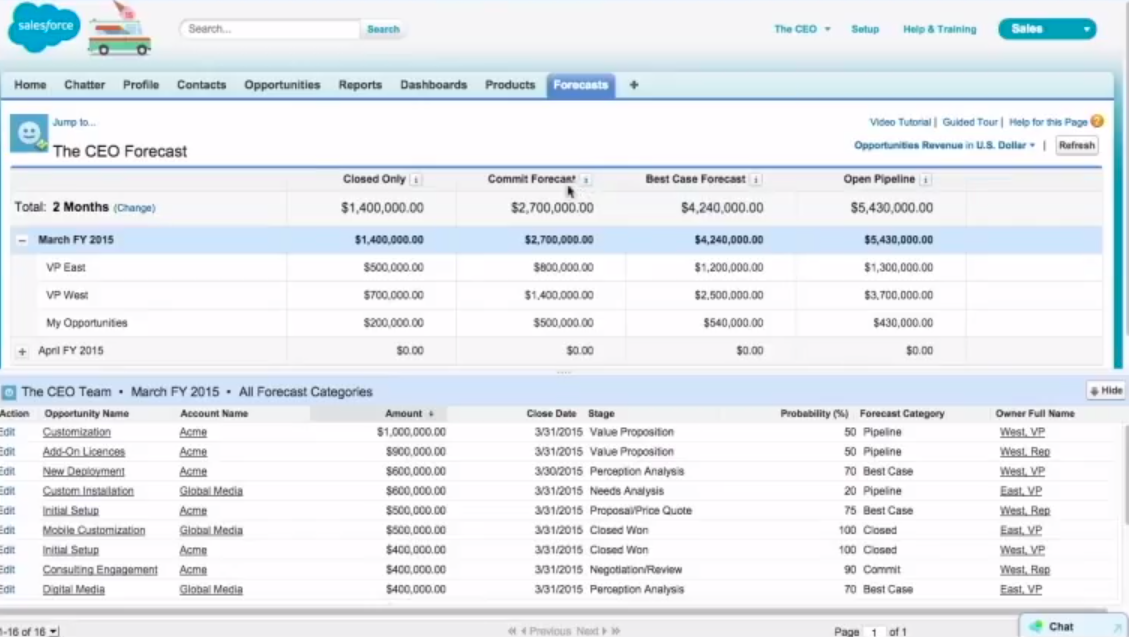Viewport: 1129px width, 637px height.
Task: Open the Sales app dropdown menu
Action: [1047, 29]
